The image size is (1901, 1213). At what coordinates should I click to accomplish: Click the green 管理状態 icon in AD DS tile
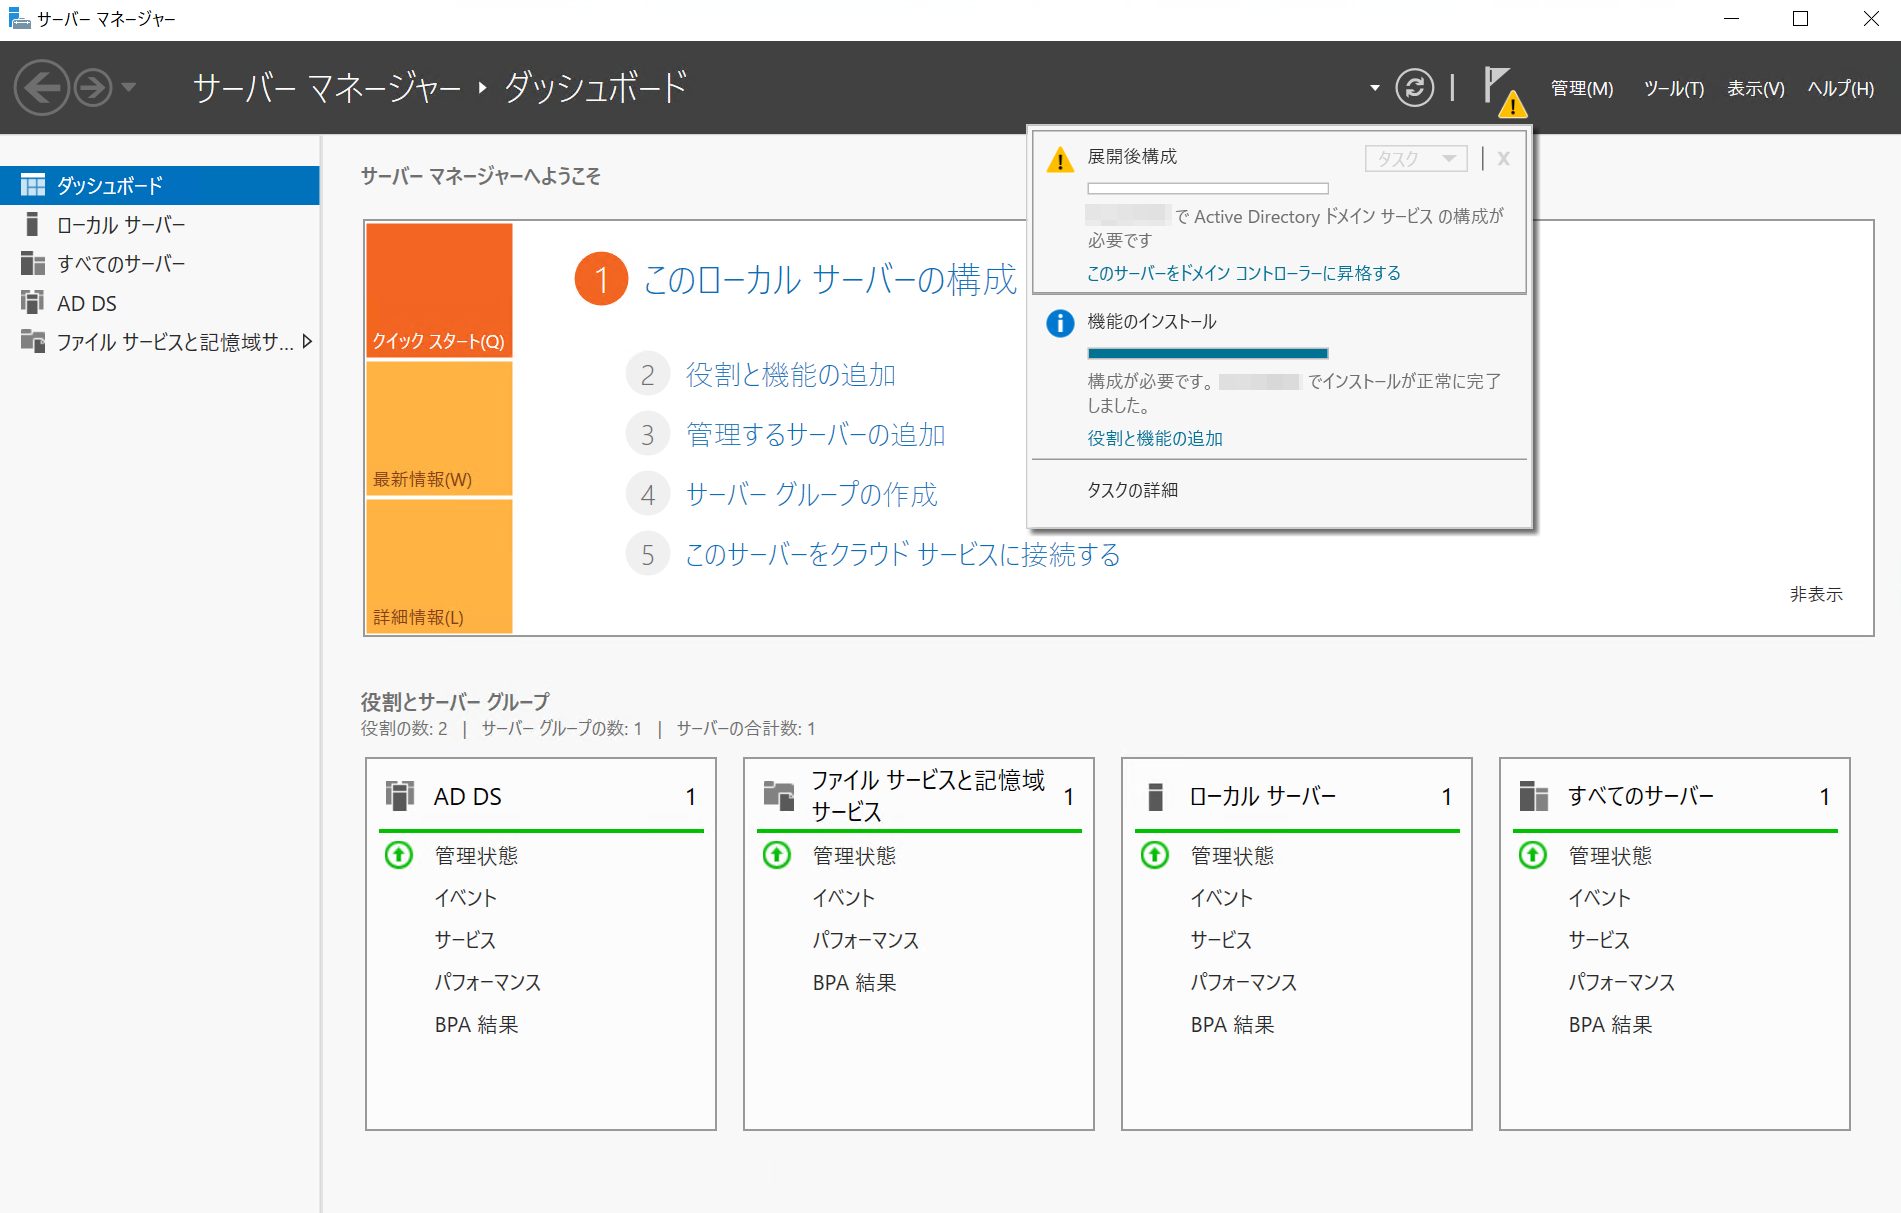(x=399, y=855)
